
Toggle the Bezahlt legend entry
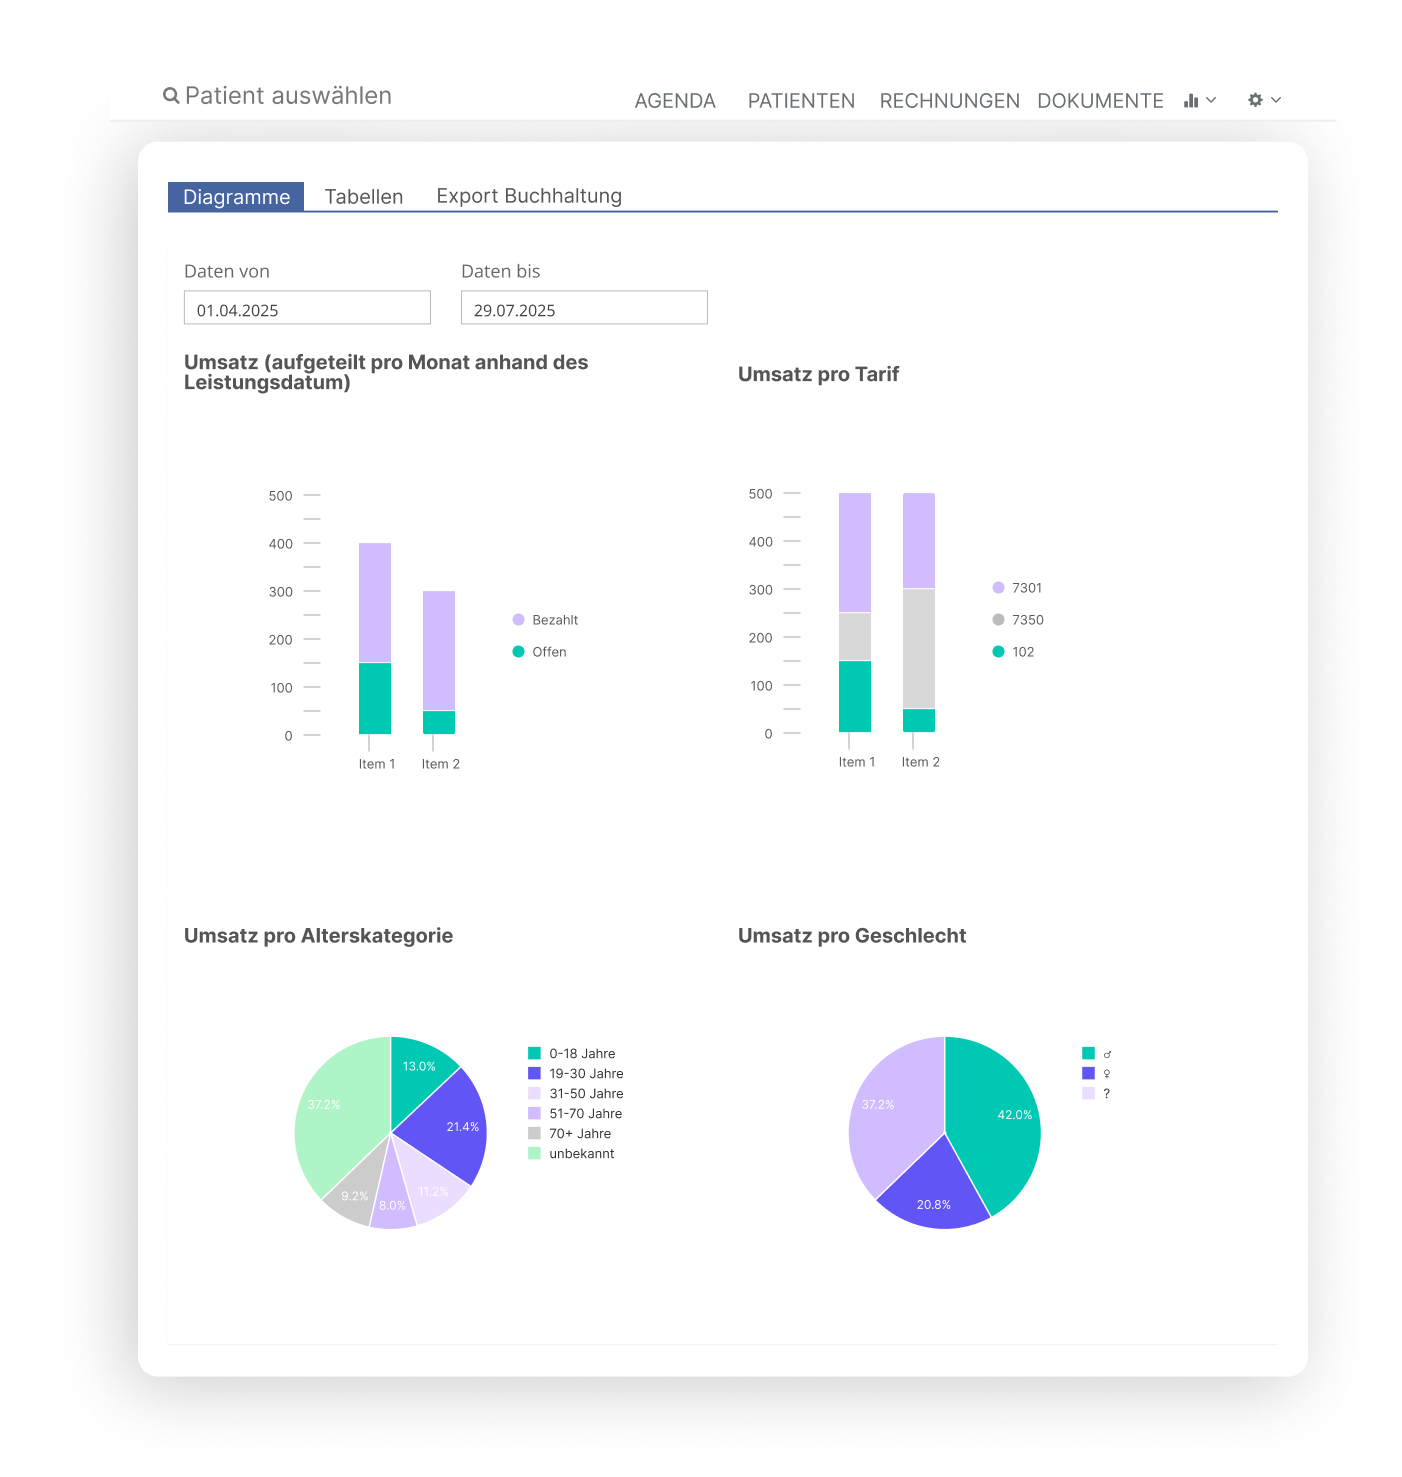tap(546, 620)
